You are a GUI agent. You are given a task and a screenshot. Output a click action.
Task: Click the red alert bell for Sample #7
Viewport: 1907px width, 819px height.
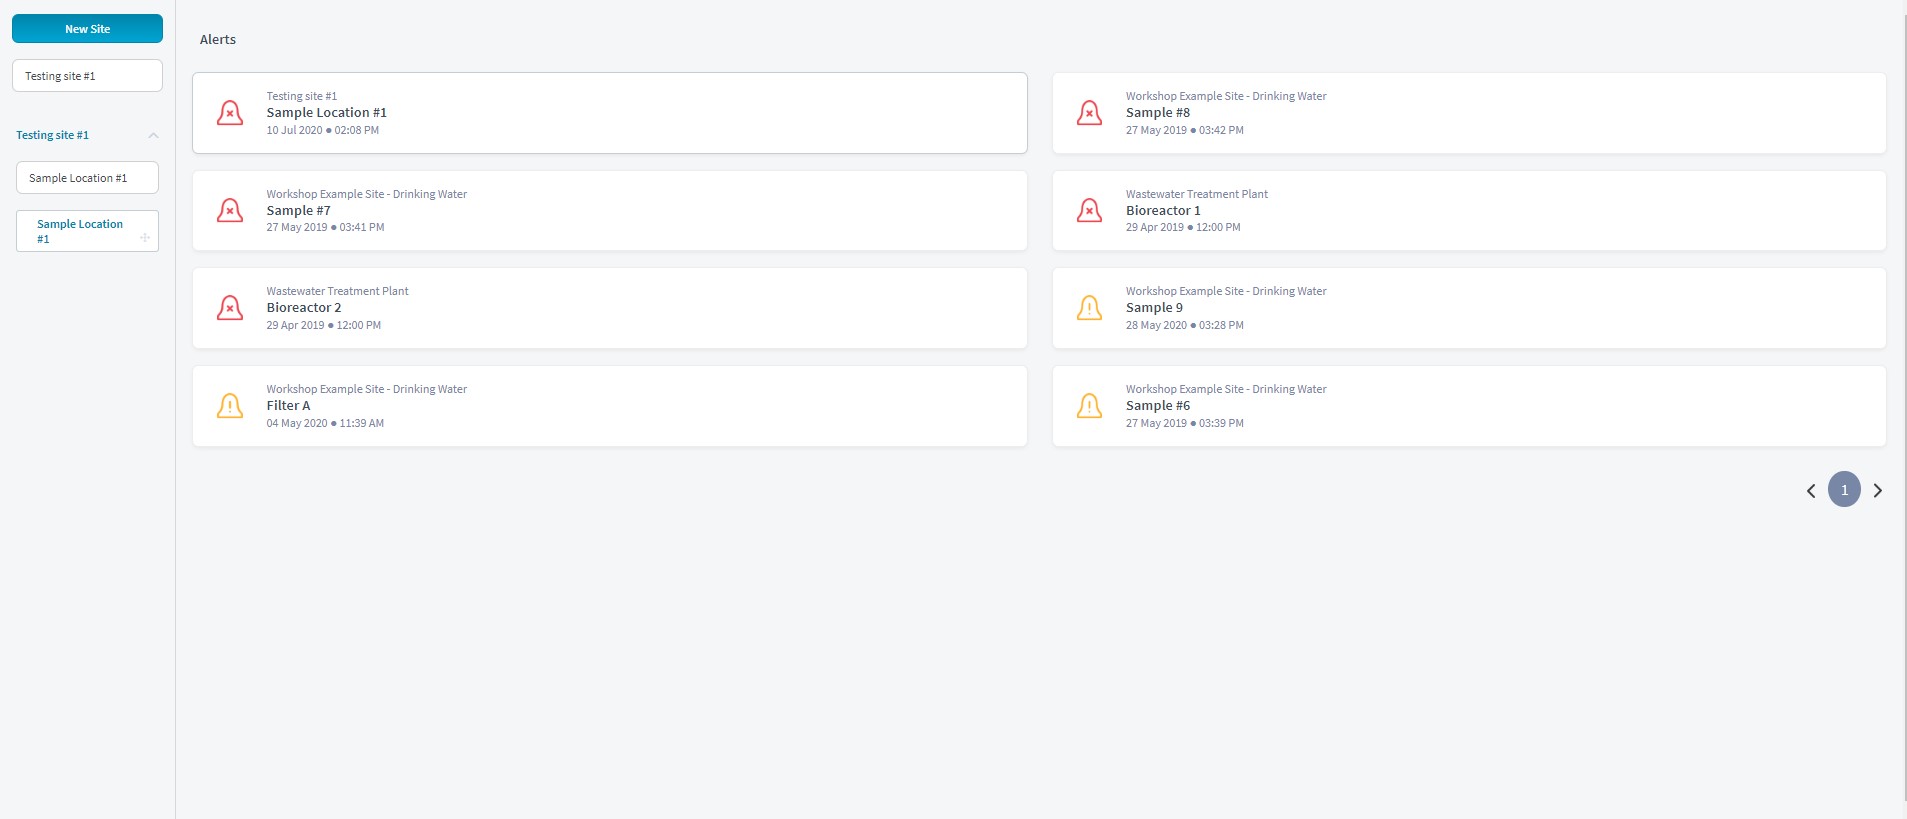pyautogui.click(x=230, y=210)
